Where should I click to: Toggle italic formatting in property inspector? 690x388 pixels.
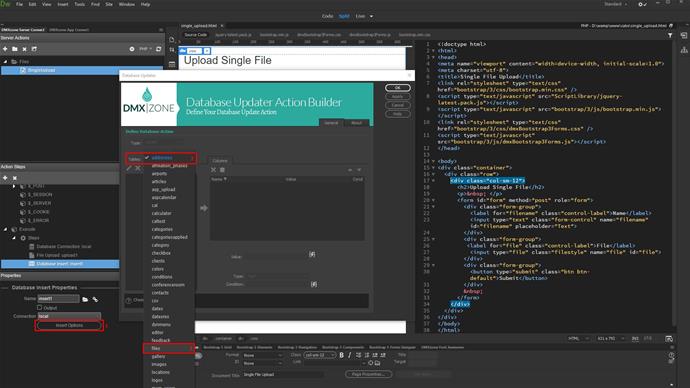[350, 355]
